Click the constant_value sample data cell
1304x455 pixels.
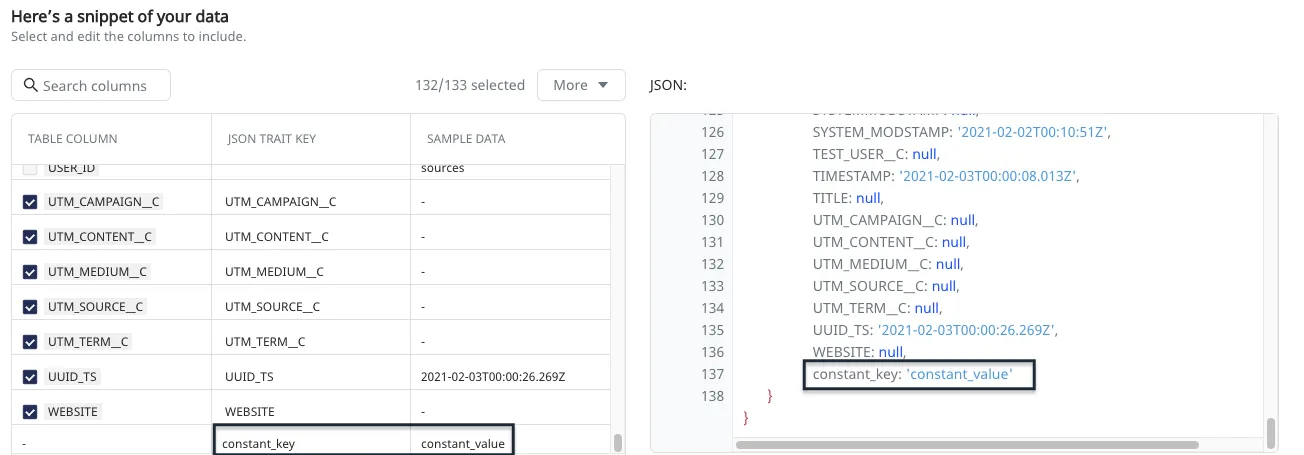tap(462, 443)
